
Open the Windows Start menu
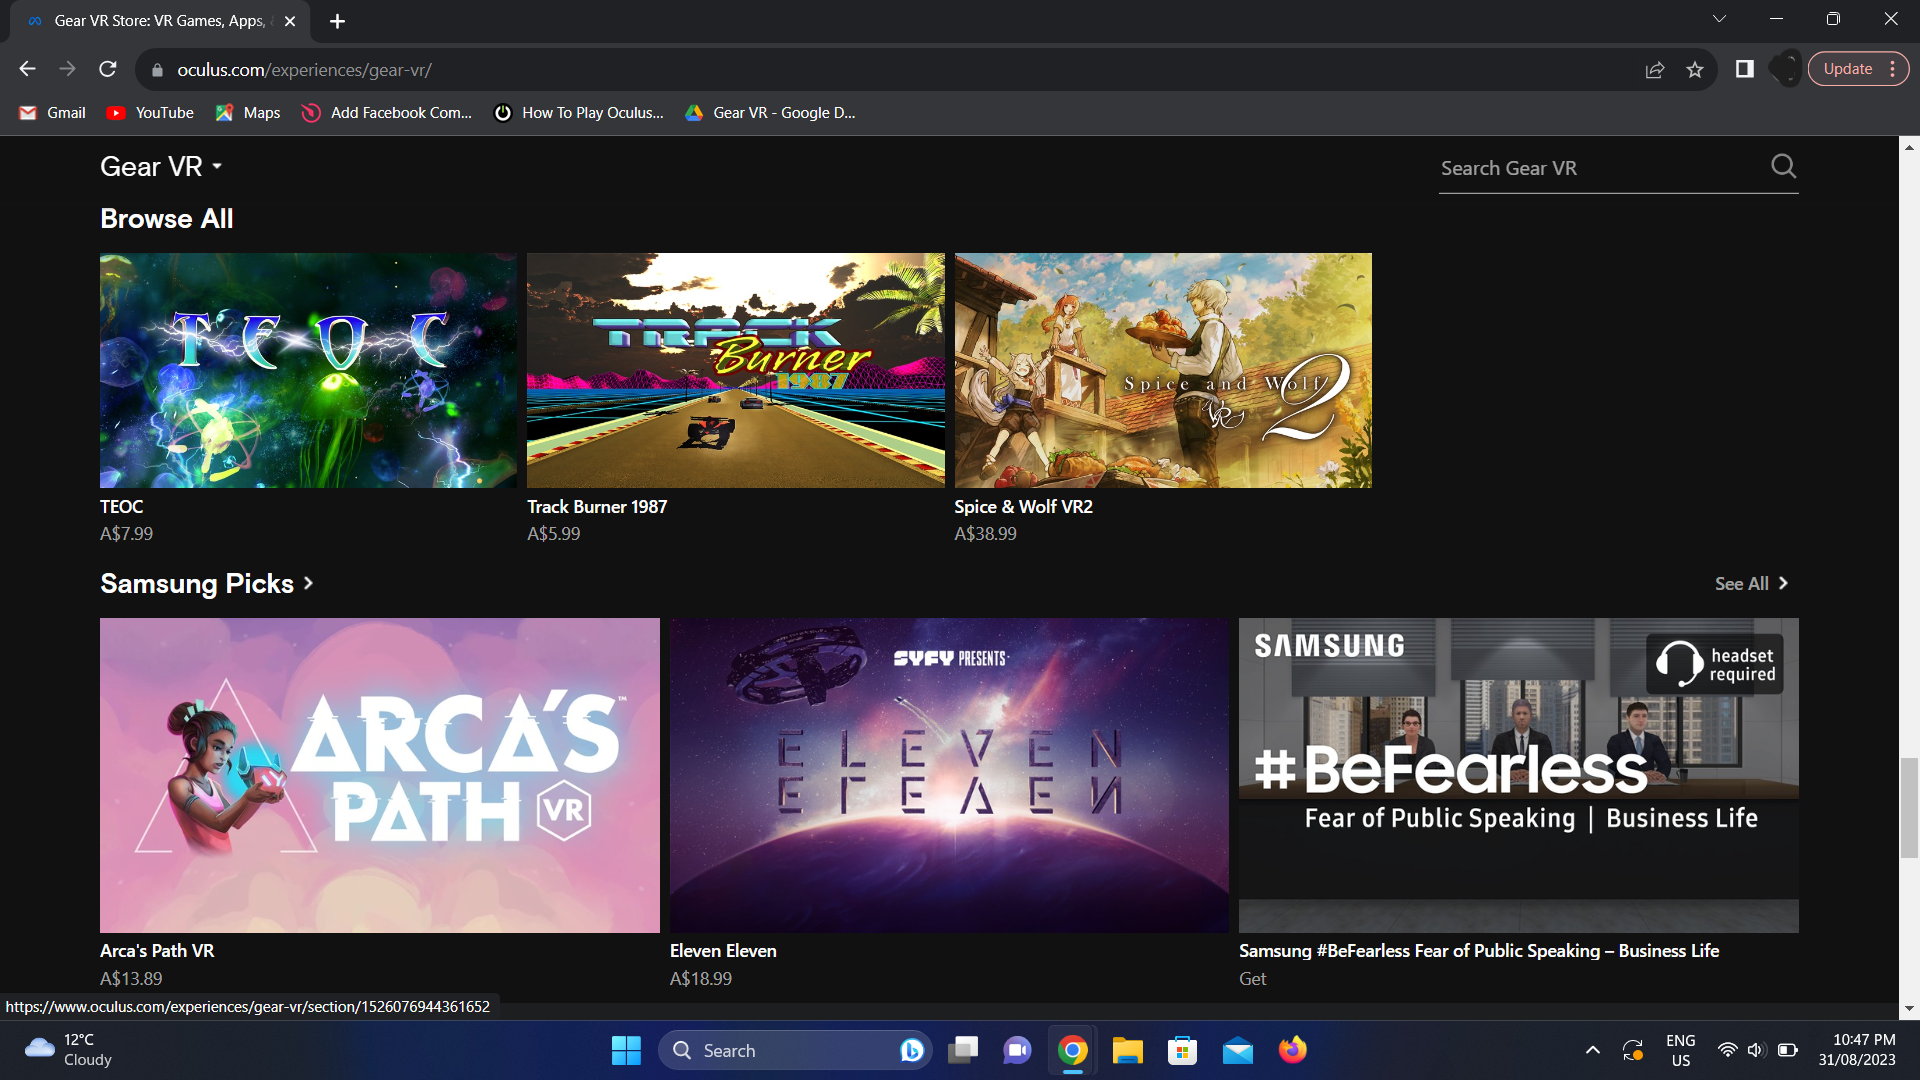pos(626,1050)
